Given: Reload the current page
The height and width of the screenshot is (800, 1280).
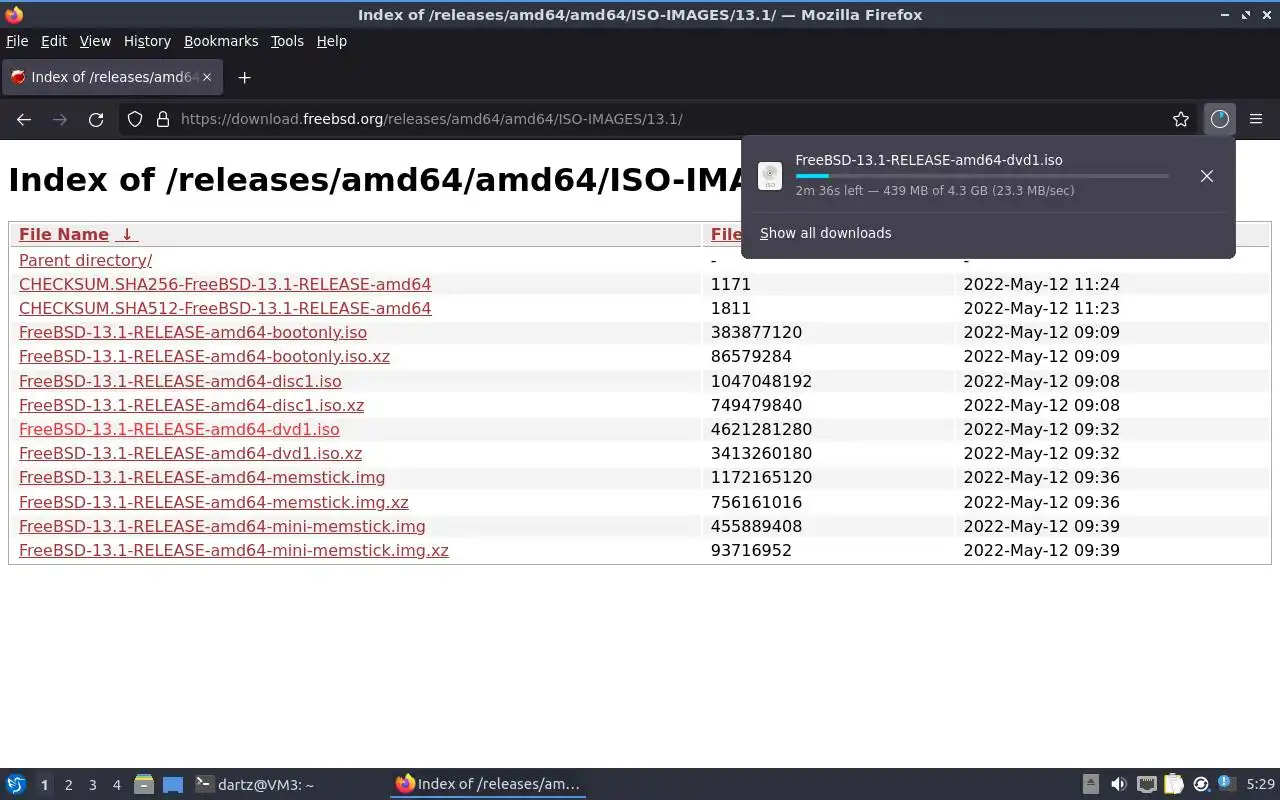Looking at the screenshot, I should (96, 119).
